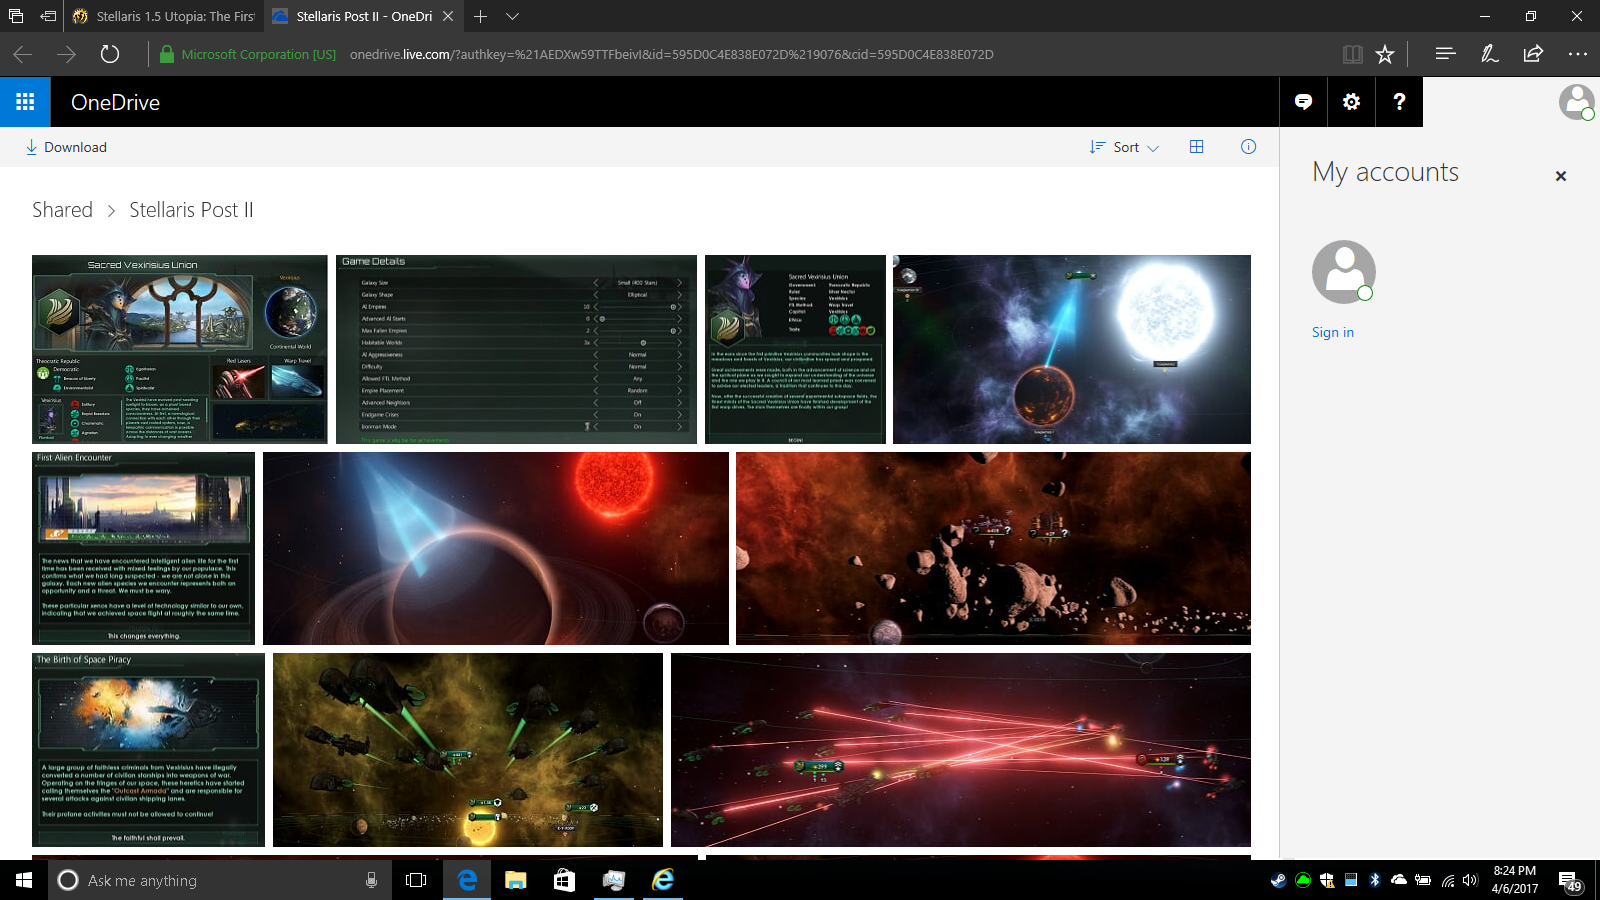The height and width of the screenshot is (900, 1600).
Task: Open the OneDrive app launcher grid
Action: pyautogui.click(x=25, y=102)
